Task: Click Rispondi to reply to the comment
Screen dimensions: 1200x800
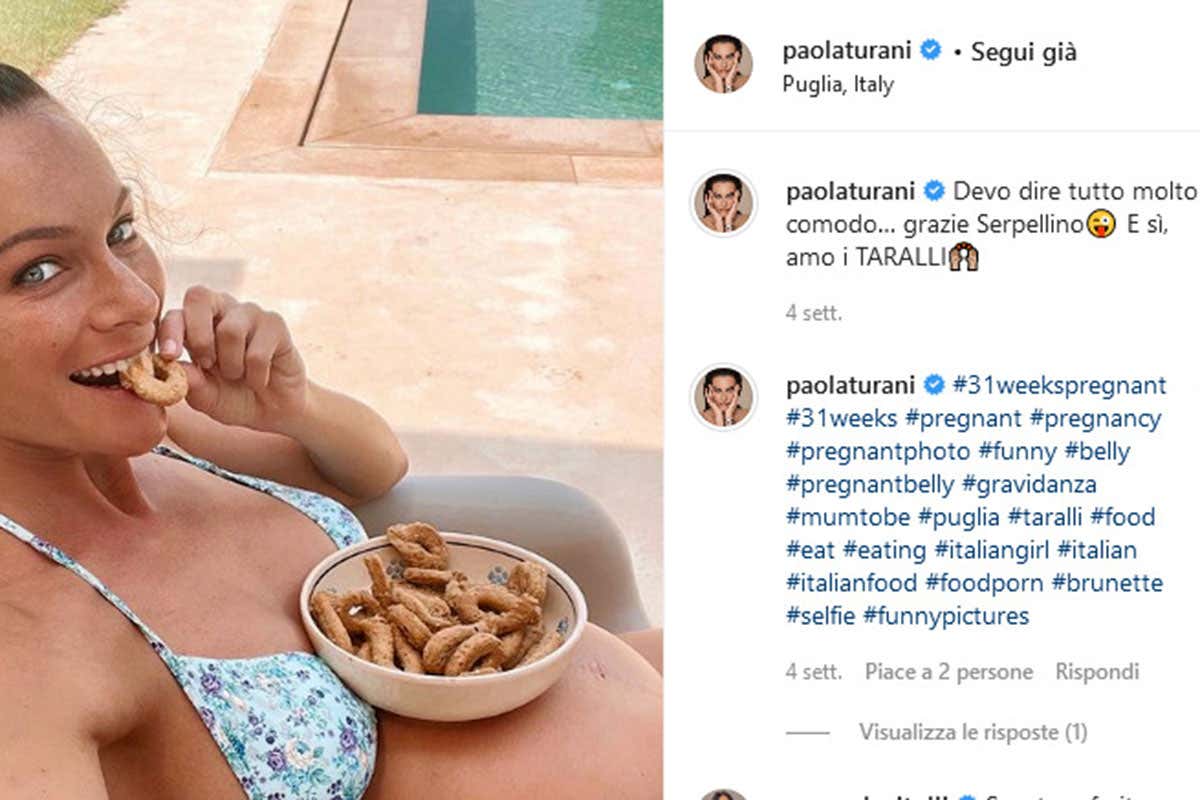Action: click(1097, 672)
